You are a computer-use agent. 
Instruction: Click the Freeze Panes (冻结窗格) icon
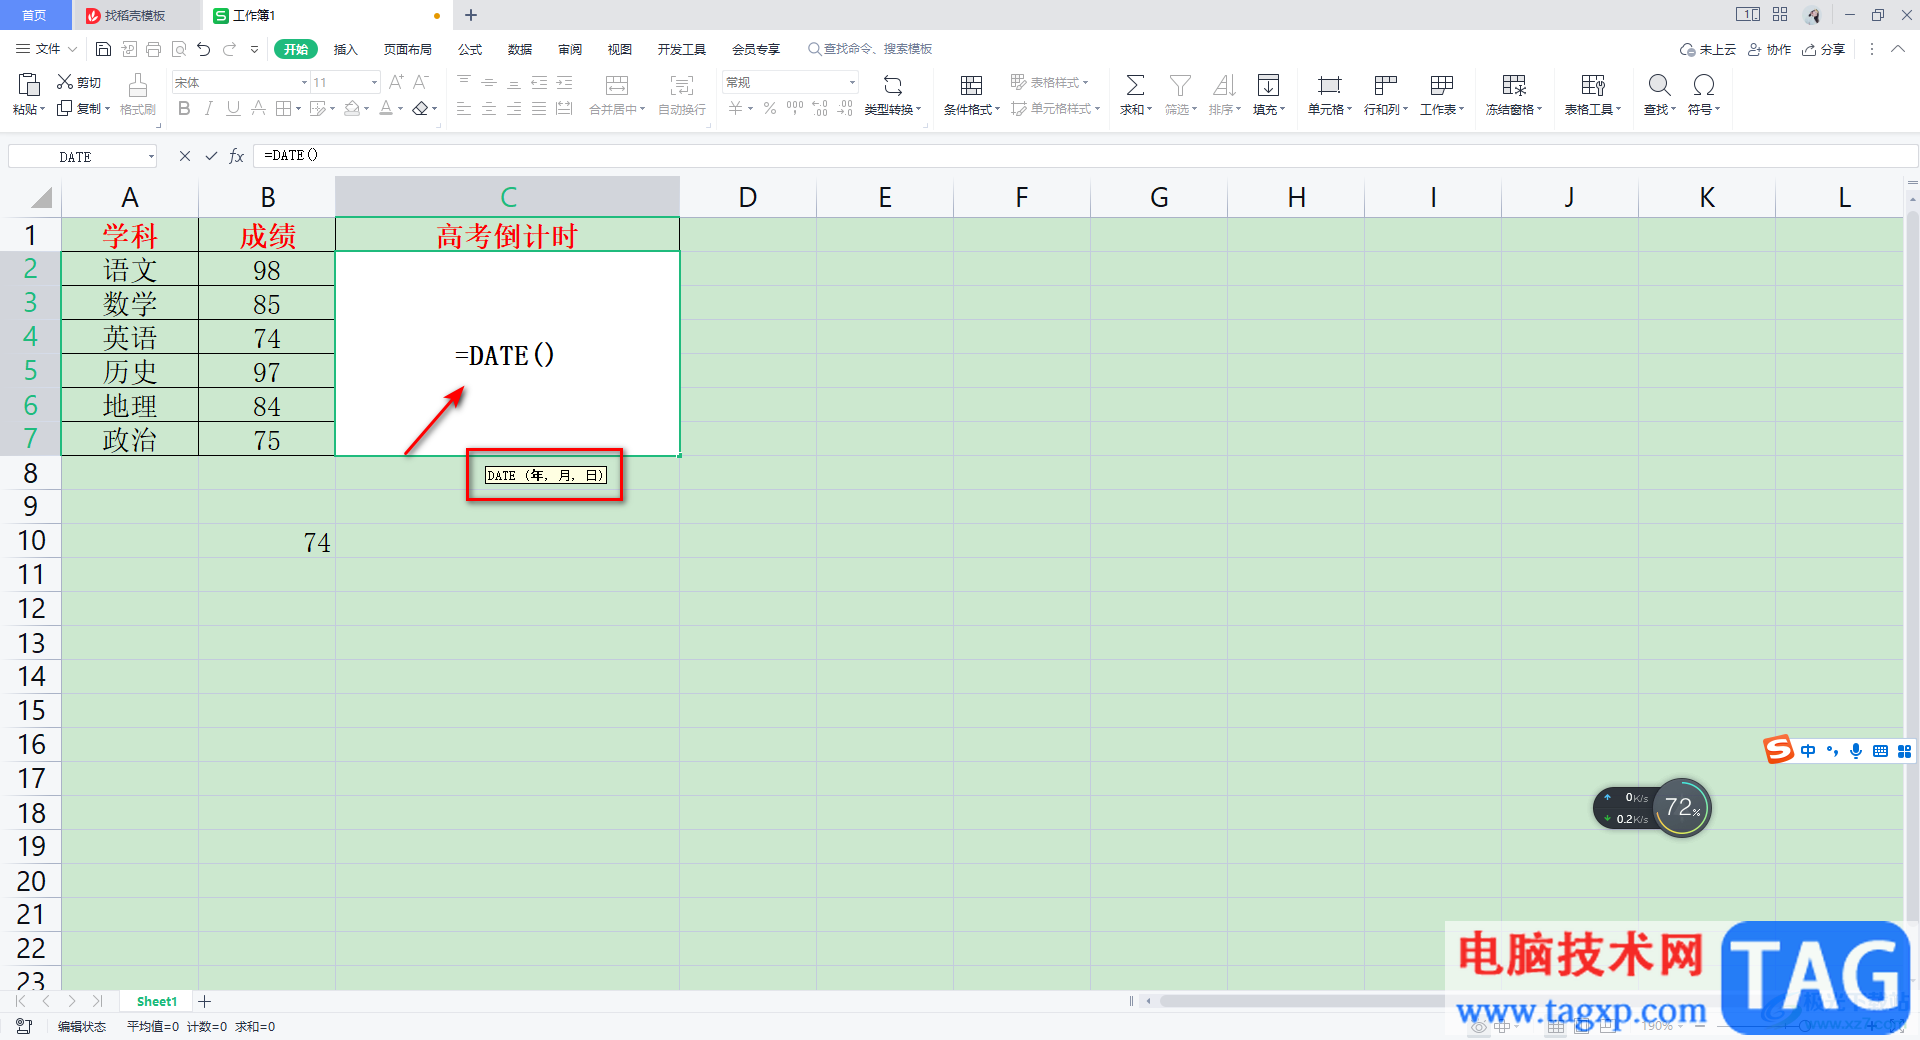click(x=1514, y=86)
